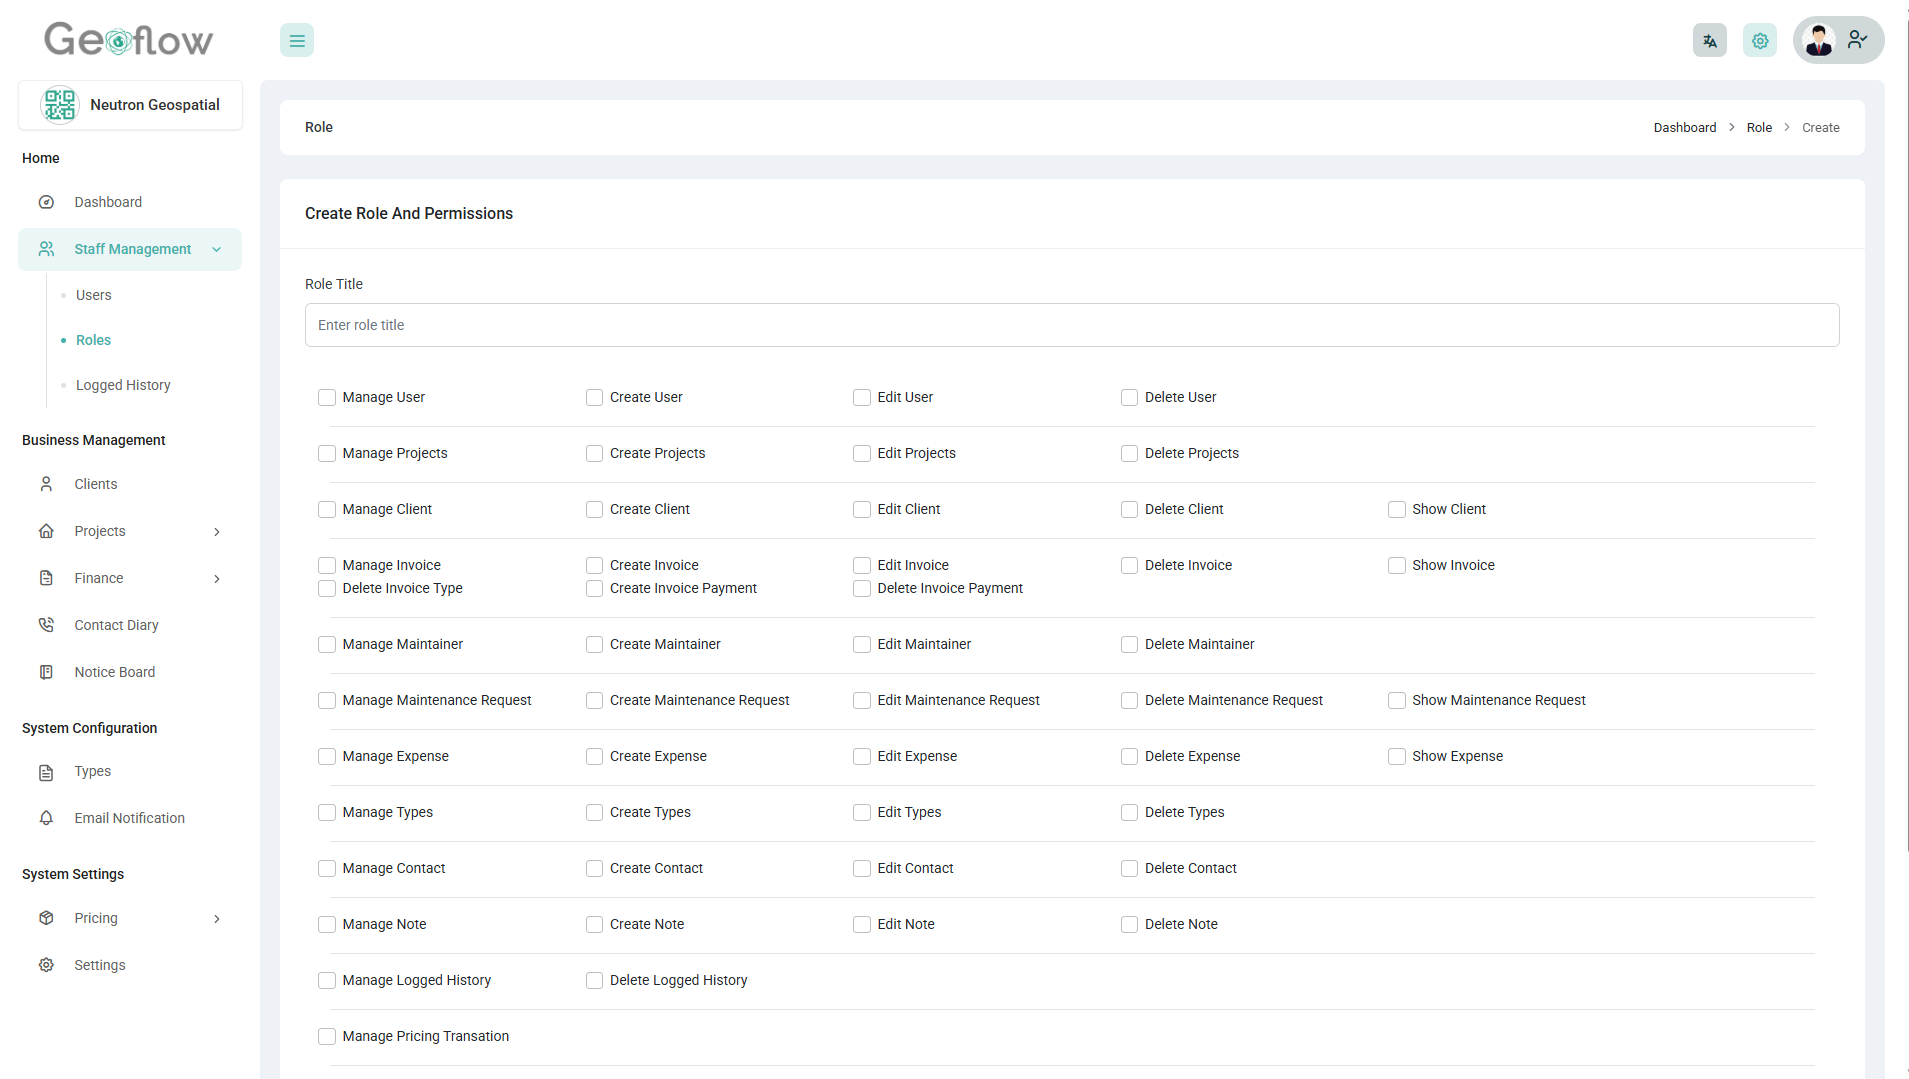
Task: Click the Notice Board icon
Action: point(46,672)
